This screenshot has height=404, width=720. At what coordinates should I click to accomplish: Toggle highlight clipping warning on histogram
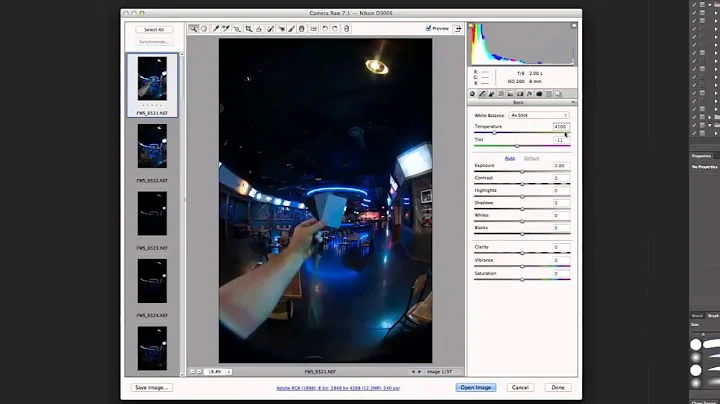(574, 26)
